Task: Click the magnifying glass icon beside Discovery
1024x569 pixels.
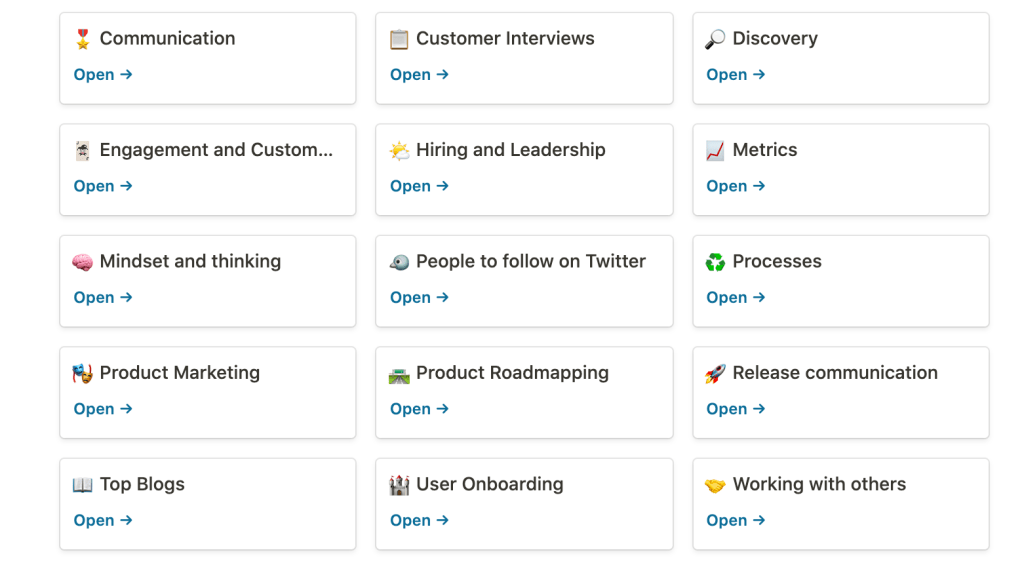Action: click(x=715, y=39)
